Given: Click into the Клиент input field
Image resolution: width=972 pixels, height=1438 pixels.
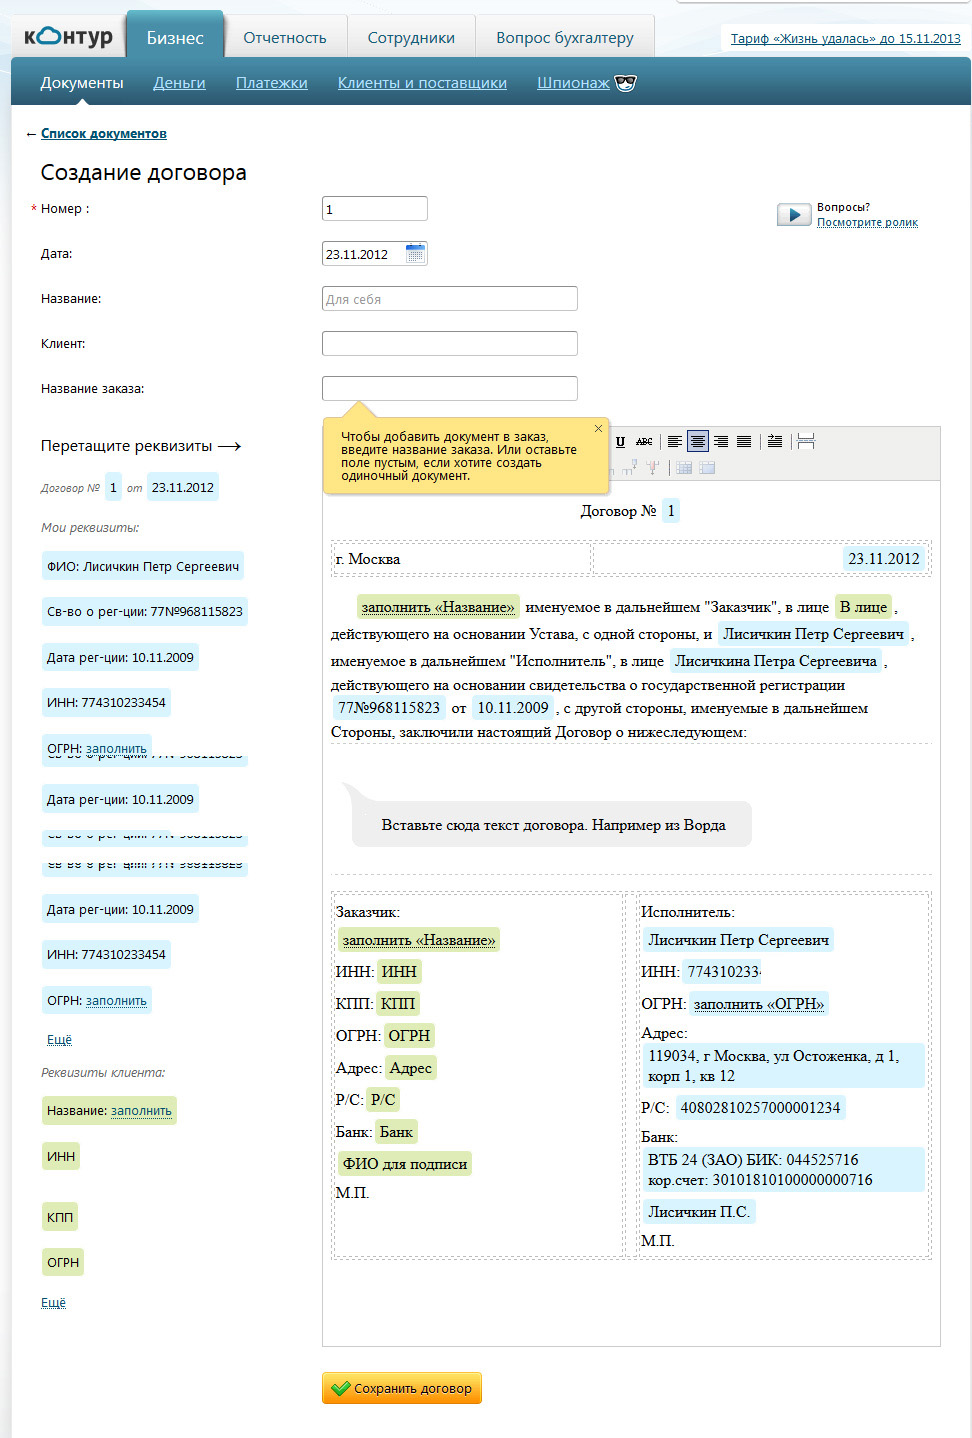Looking at the screenshot, I should pyautogui.click(x=449, y=344).
